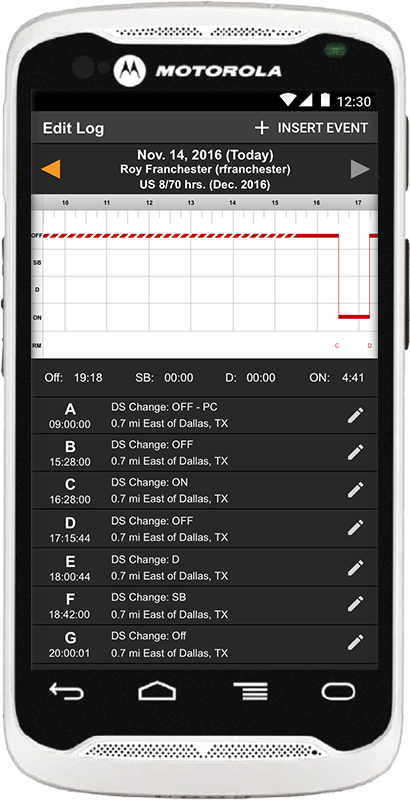Go to previous day with orange arrow
Image resolution: width=410 pixels, height=800 pixels.
(50, 169)
